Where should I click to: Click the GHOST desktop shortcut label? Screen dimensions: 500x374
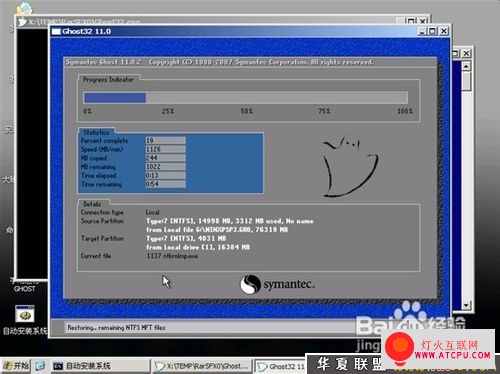pos(24,289)
